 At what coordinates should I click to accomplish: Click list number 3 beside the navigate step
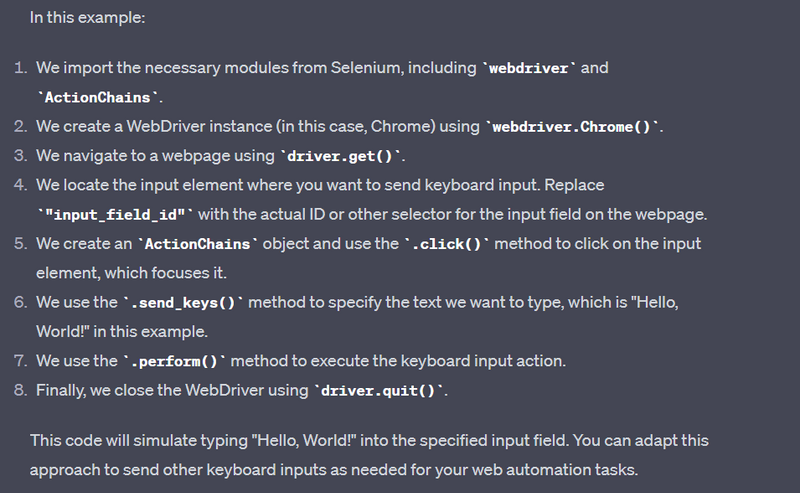21,157
